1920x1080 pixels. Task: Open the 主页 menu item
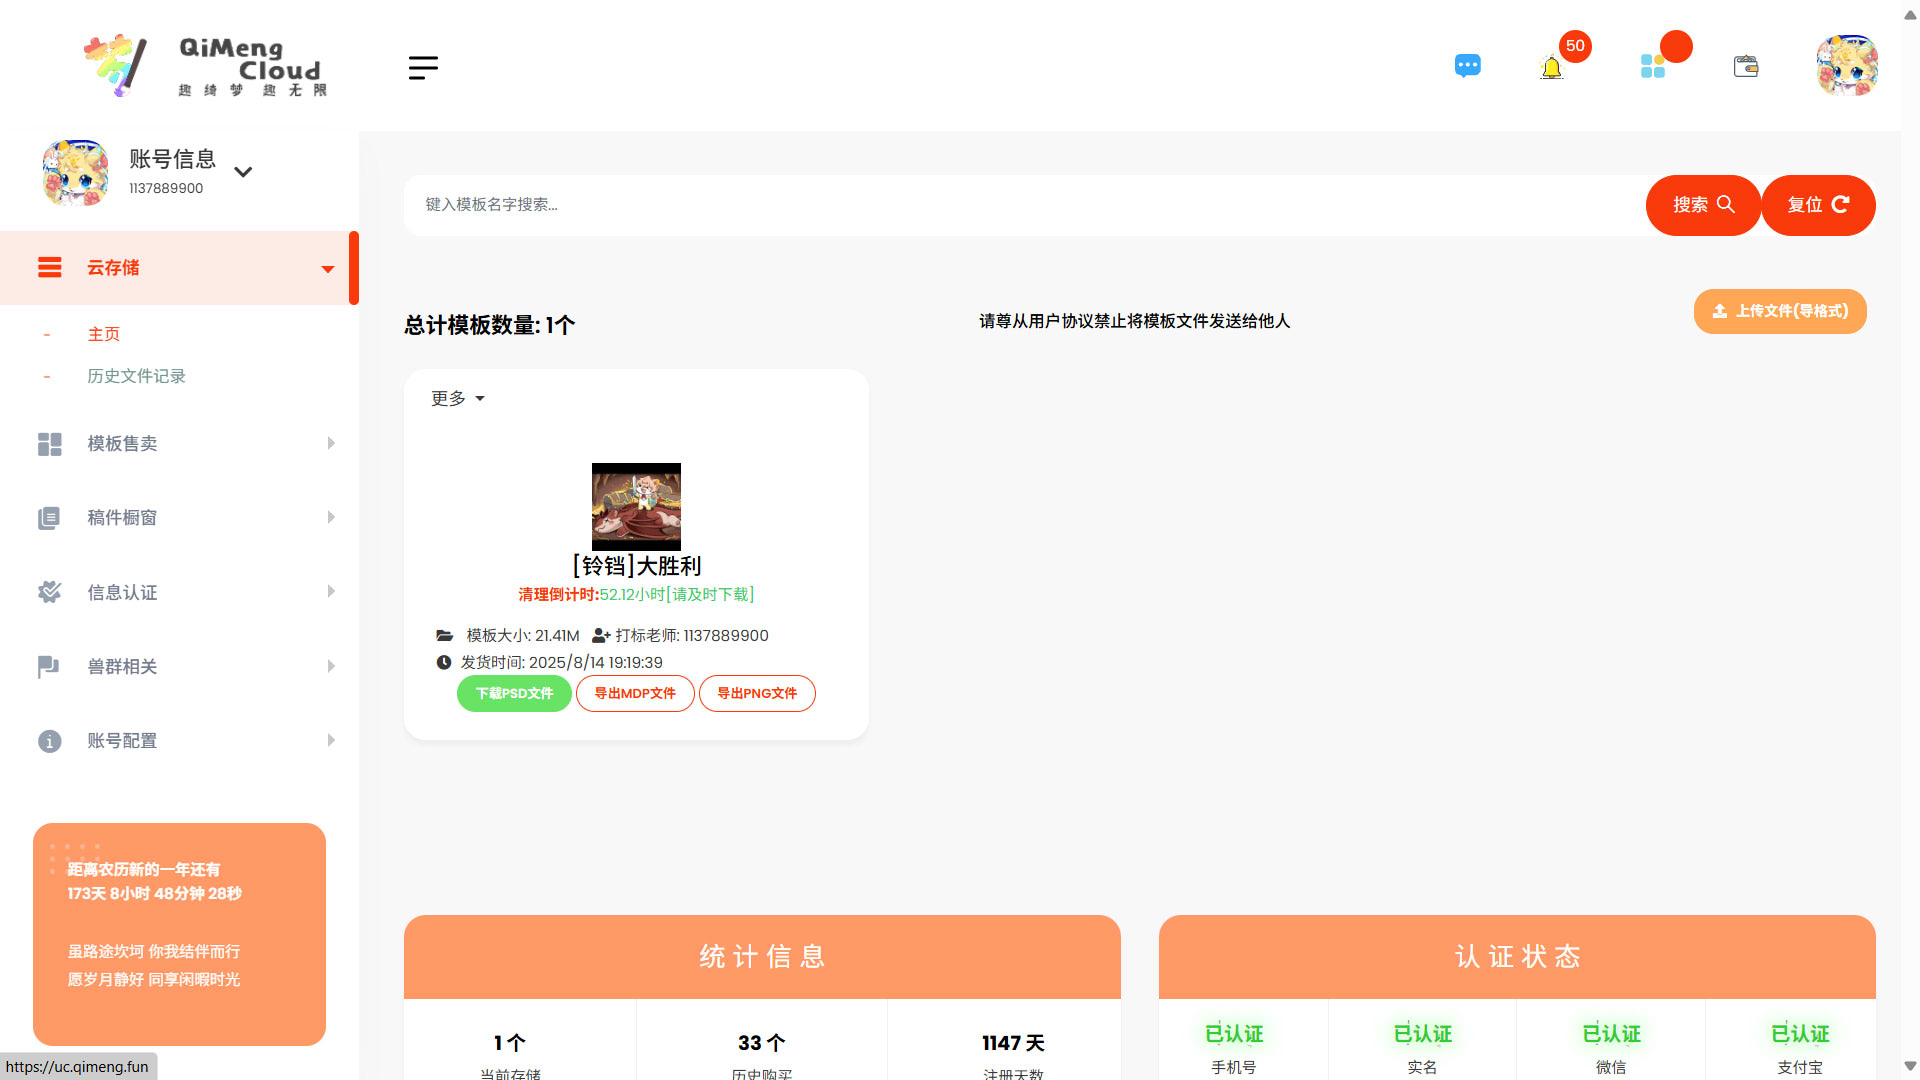tap(104, 333)
